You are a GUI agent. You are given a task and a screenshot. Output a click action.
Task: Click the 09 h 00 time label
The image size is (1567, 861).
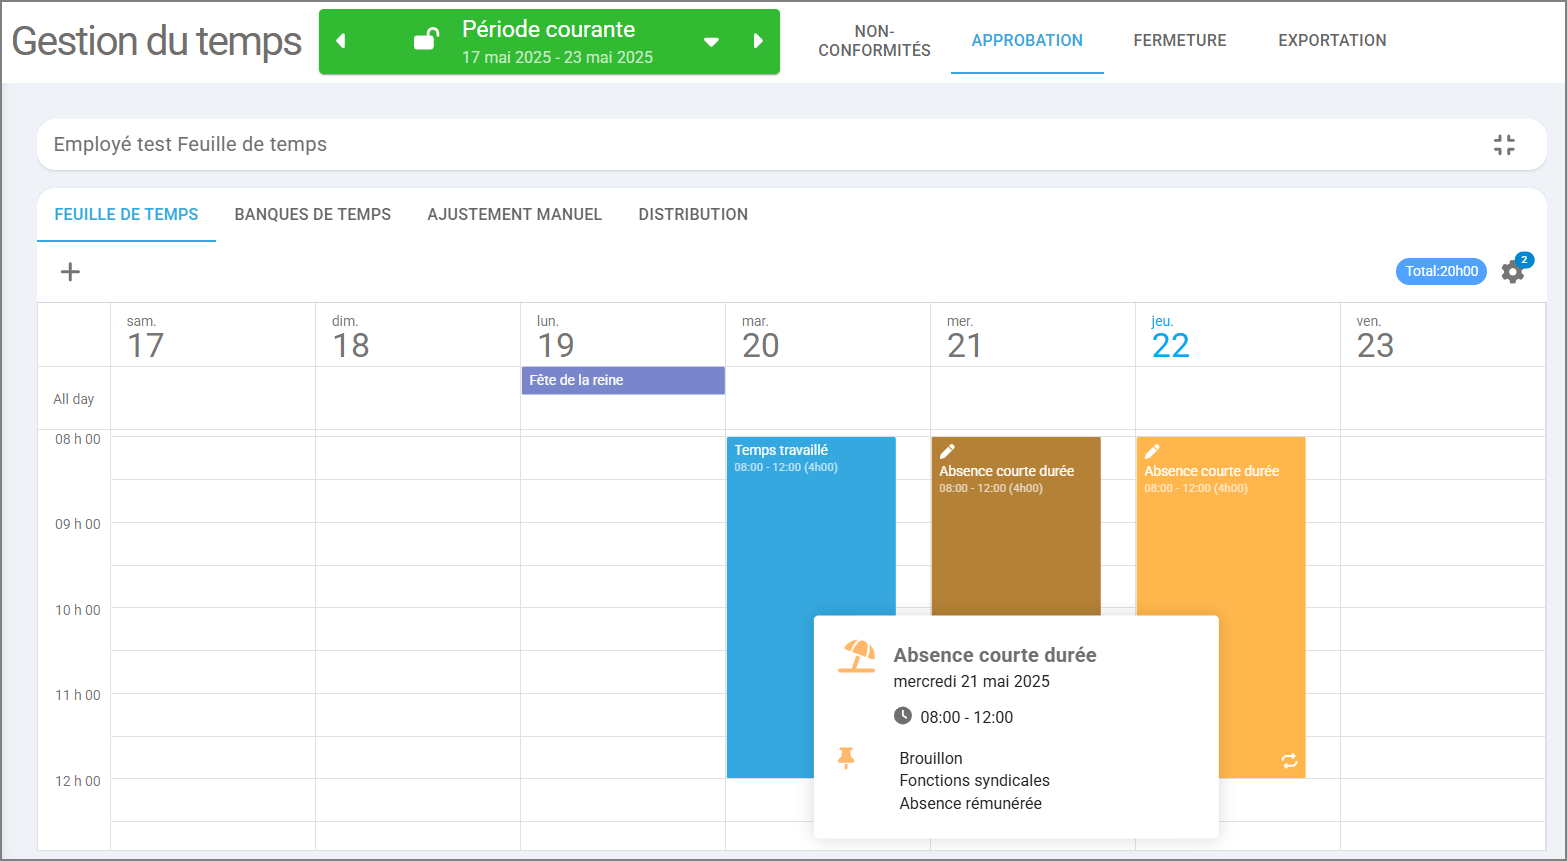click(78, 524)
